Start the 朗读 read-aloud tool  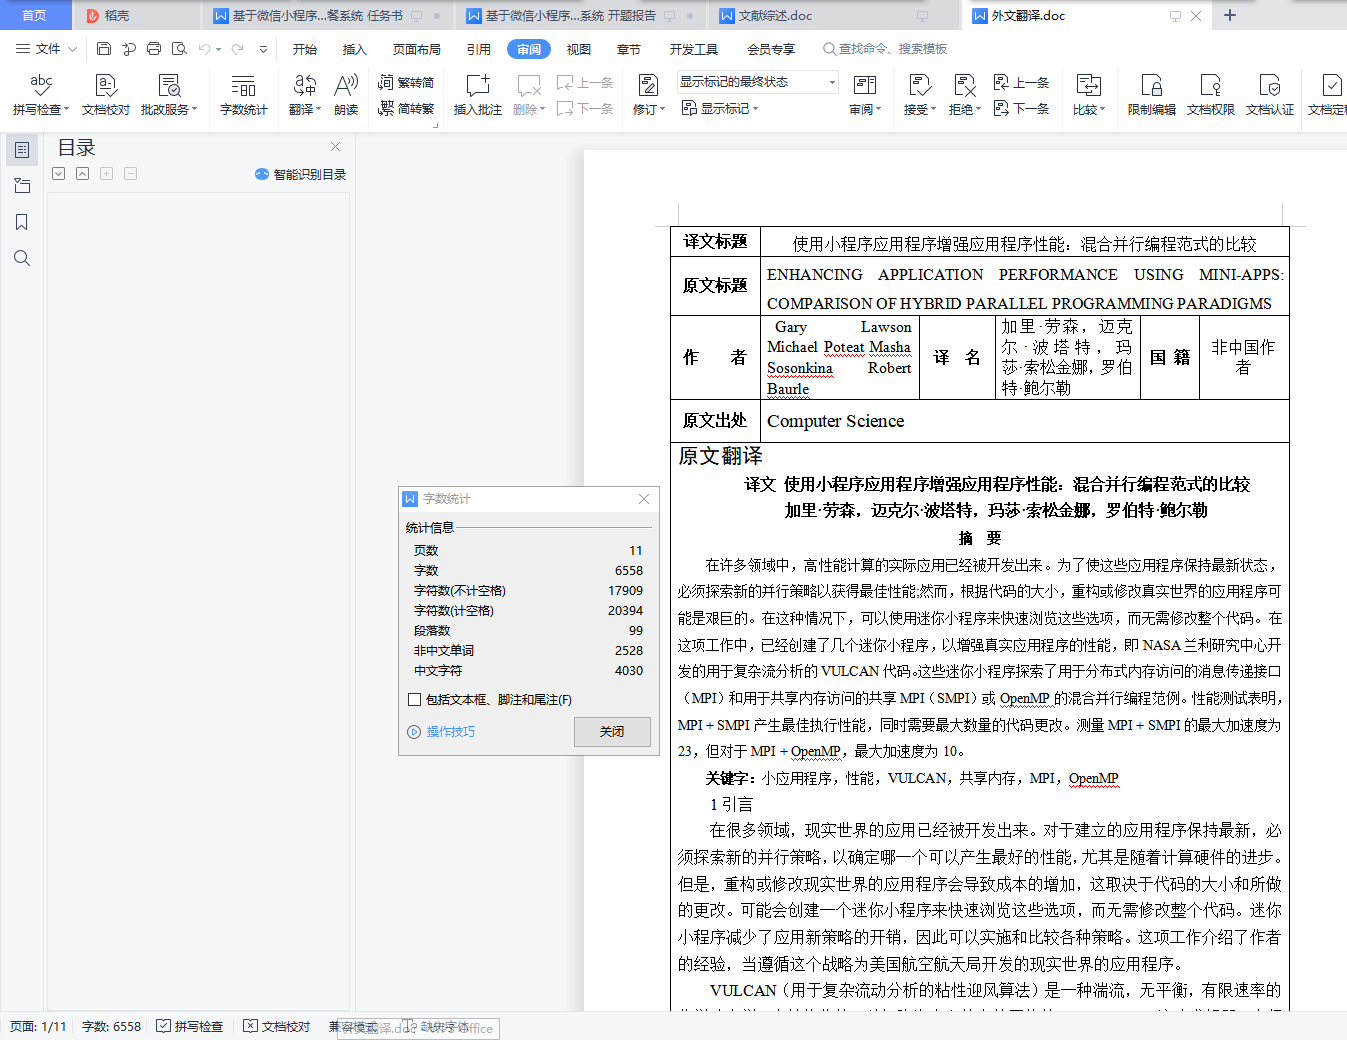346,95
